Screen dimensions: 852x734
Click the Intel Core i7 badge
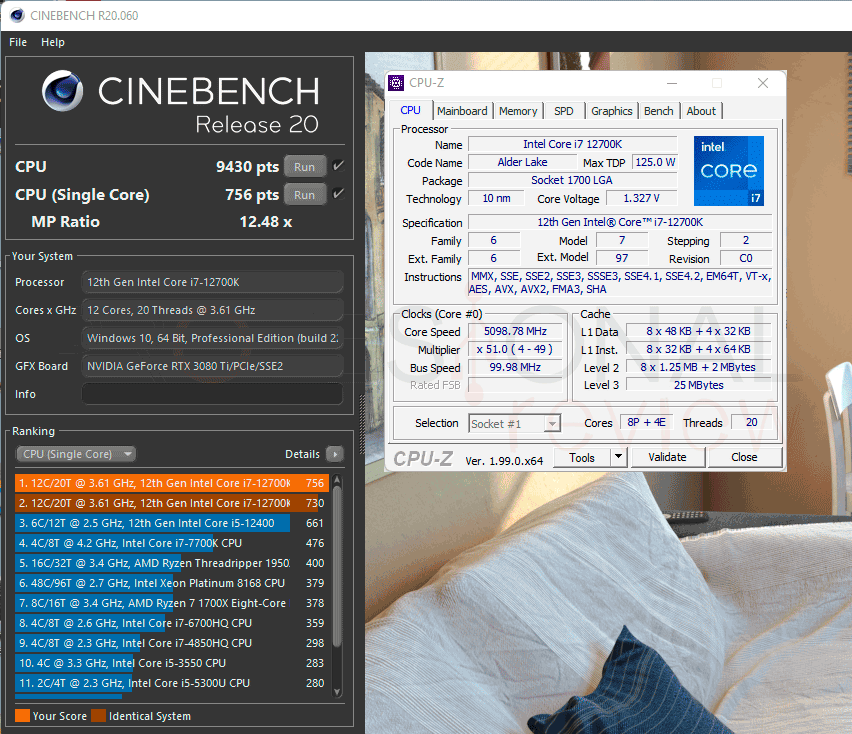point(729,171)
